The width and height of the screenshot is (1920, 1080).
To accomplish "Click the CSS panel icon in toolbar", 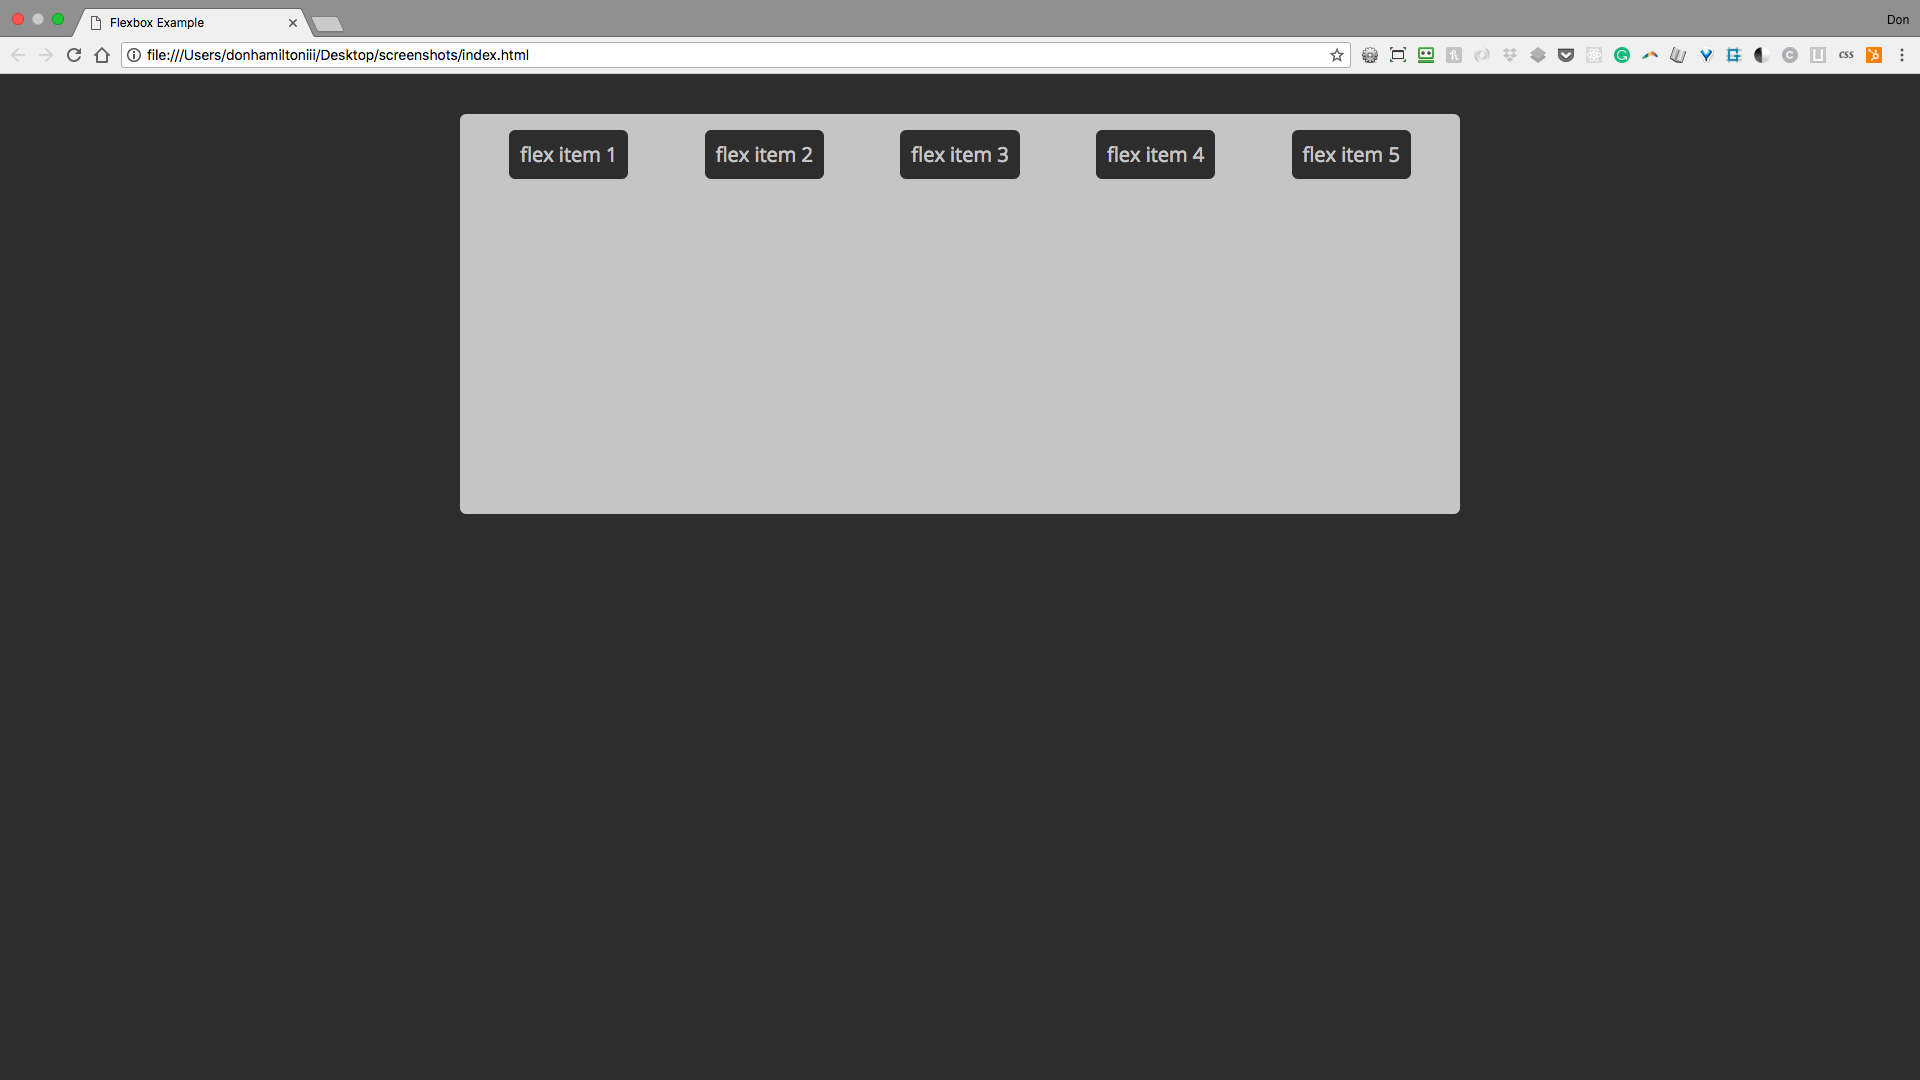I will (1845, 54).
